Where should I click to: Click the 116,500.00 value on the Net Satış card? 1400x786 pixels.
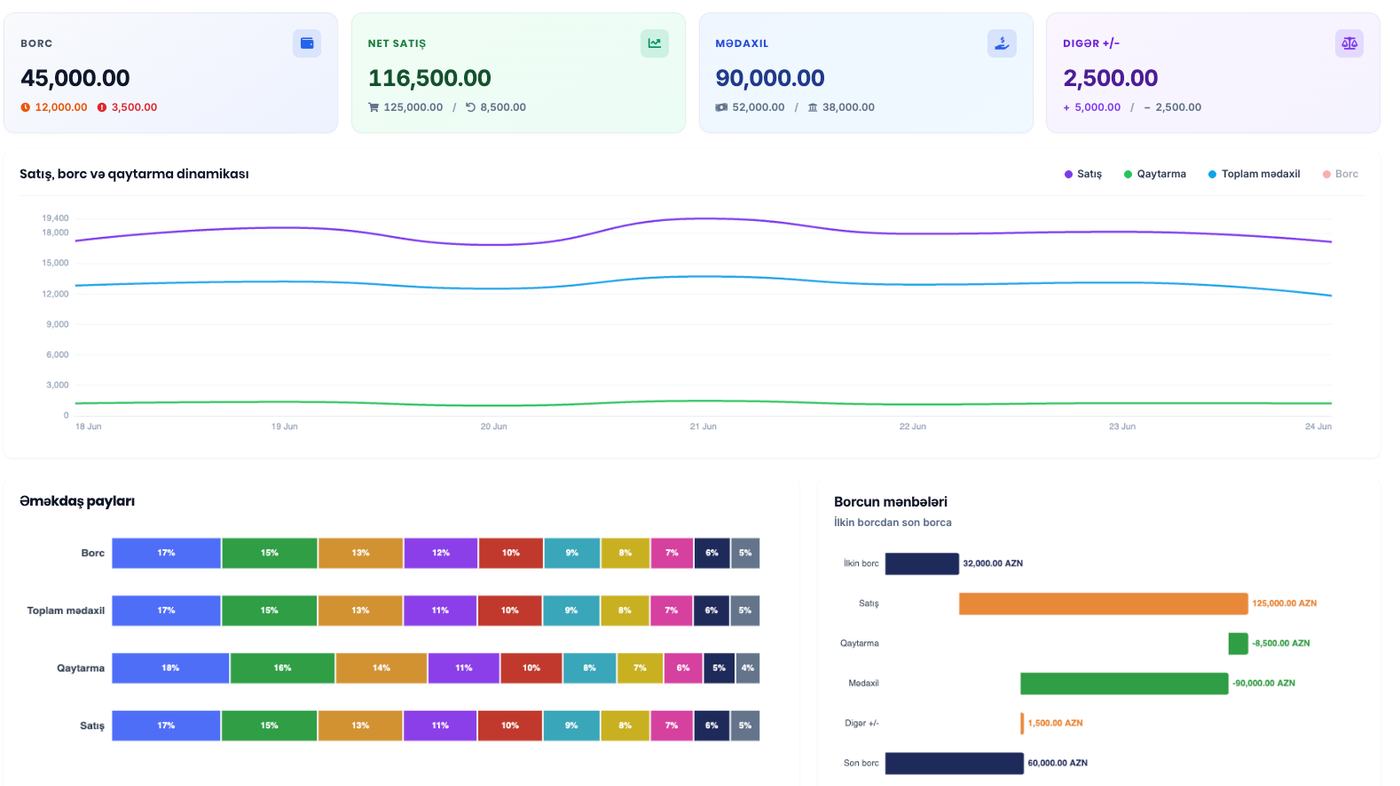pyautogui.click(x=429, y=78)
